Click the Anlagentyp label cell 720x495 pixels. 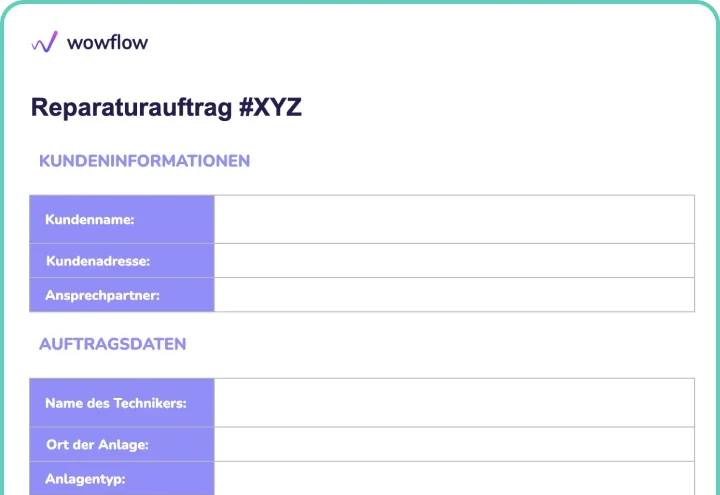click(x=122, y=478)
